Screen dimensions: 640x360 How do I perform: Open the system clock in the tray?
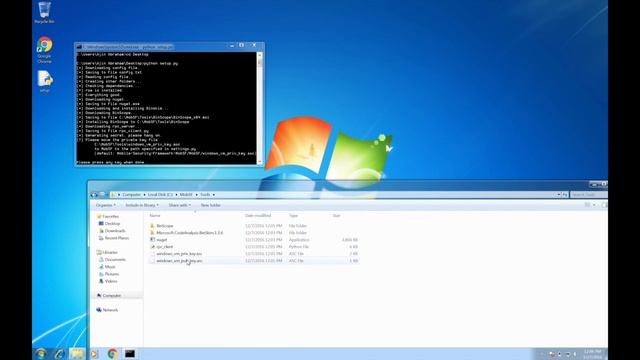point(592,353)
